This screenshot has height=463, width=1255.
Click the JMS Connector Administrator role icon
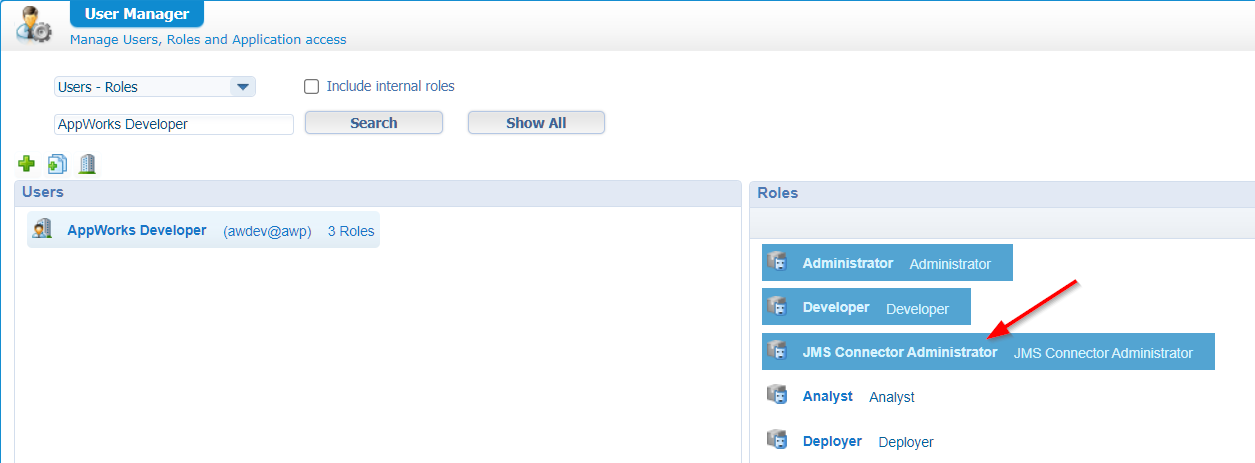tap(777, 352)
